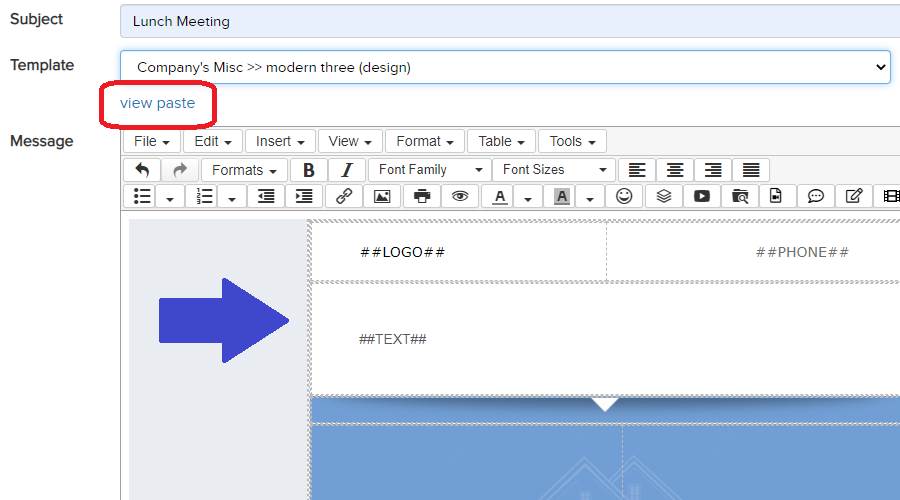This screenshot has width=900, height=500.
Task: Justify the text
Action: (x=750, y=170)
